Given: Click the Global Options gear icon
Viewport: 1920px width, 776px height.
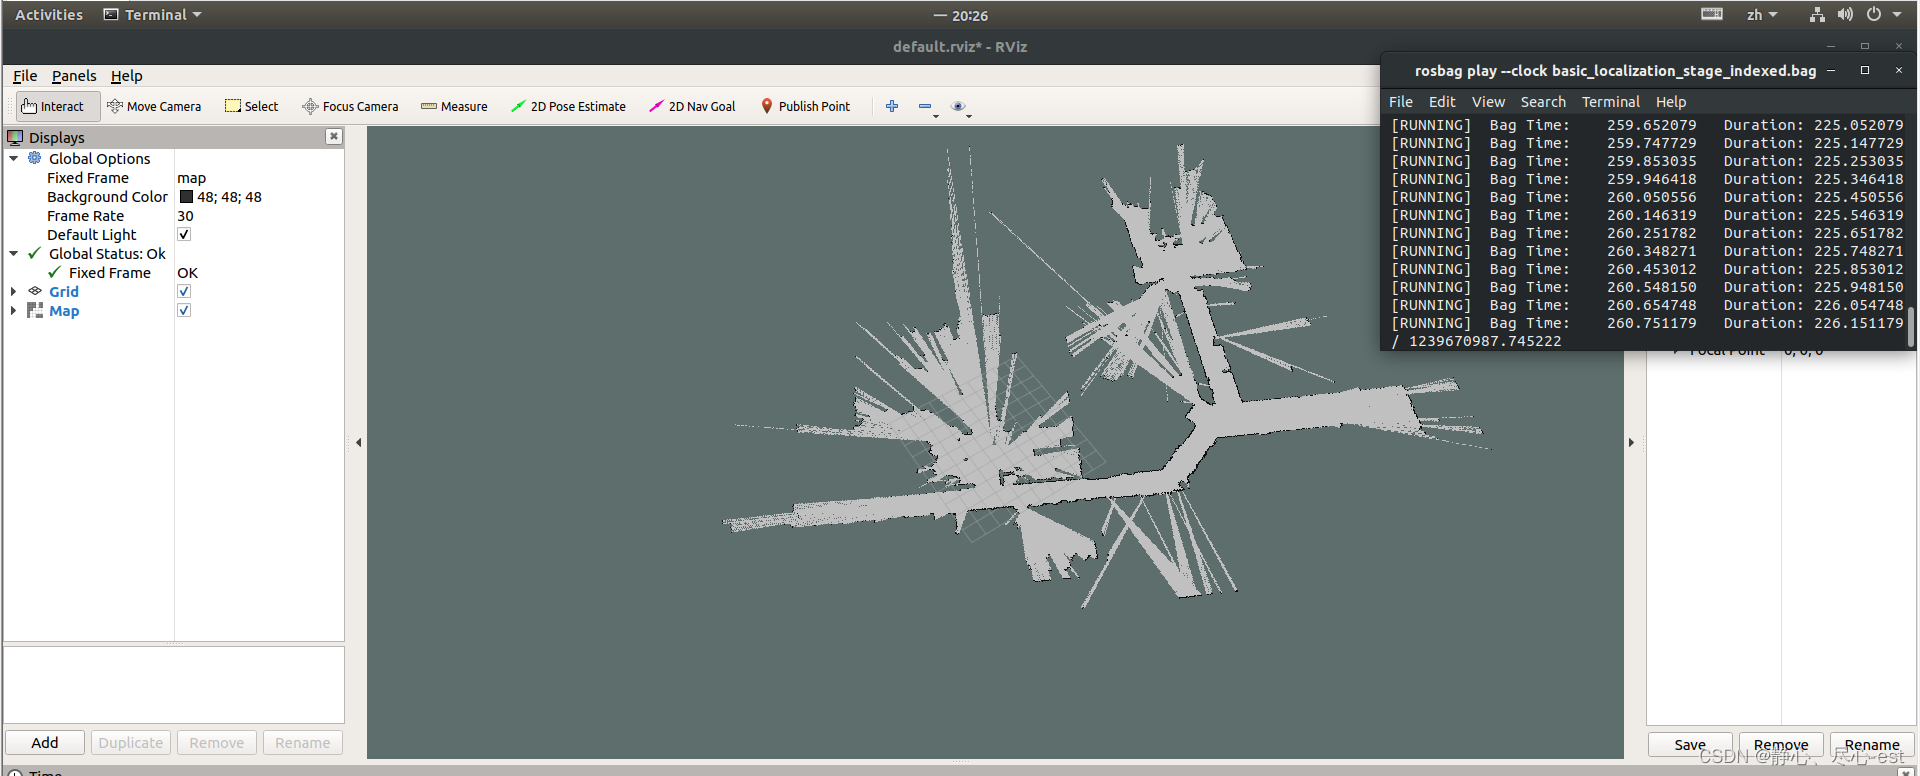Looking at the screenshot, I should point(35,158).
